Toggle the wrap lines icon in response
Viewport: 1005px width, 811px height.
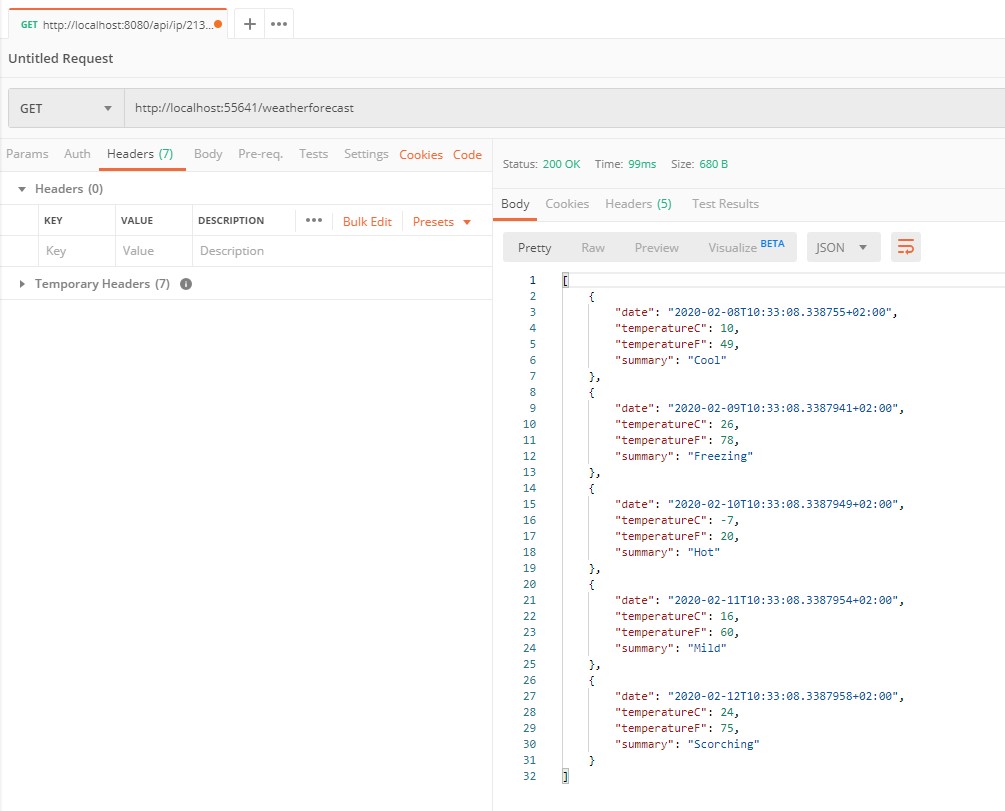click(906, 247)
